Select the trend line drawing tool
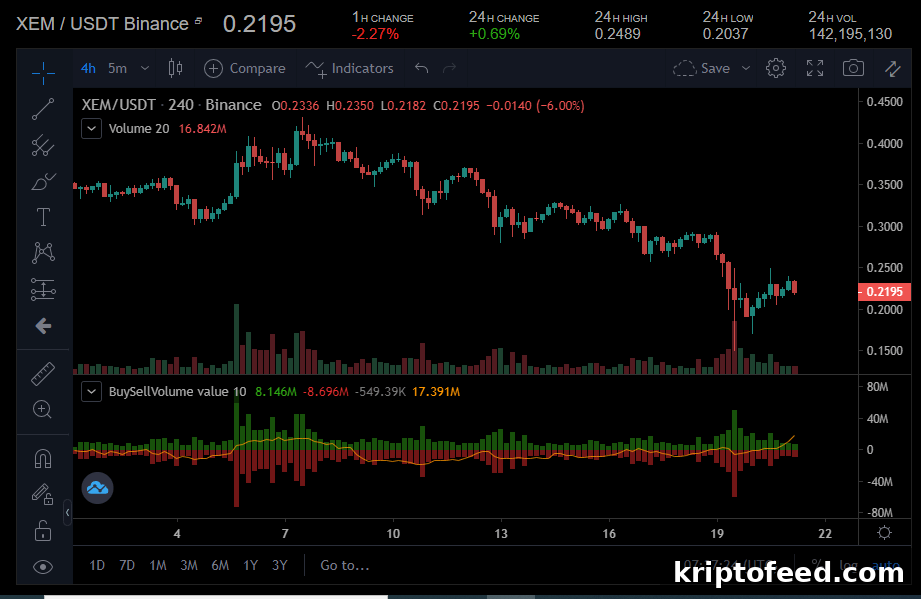The image size is (921, 599). (x=43, y=109)
